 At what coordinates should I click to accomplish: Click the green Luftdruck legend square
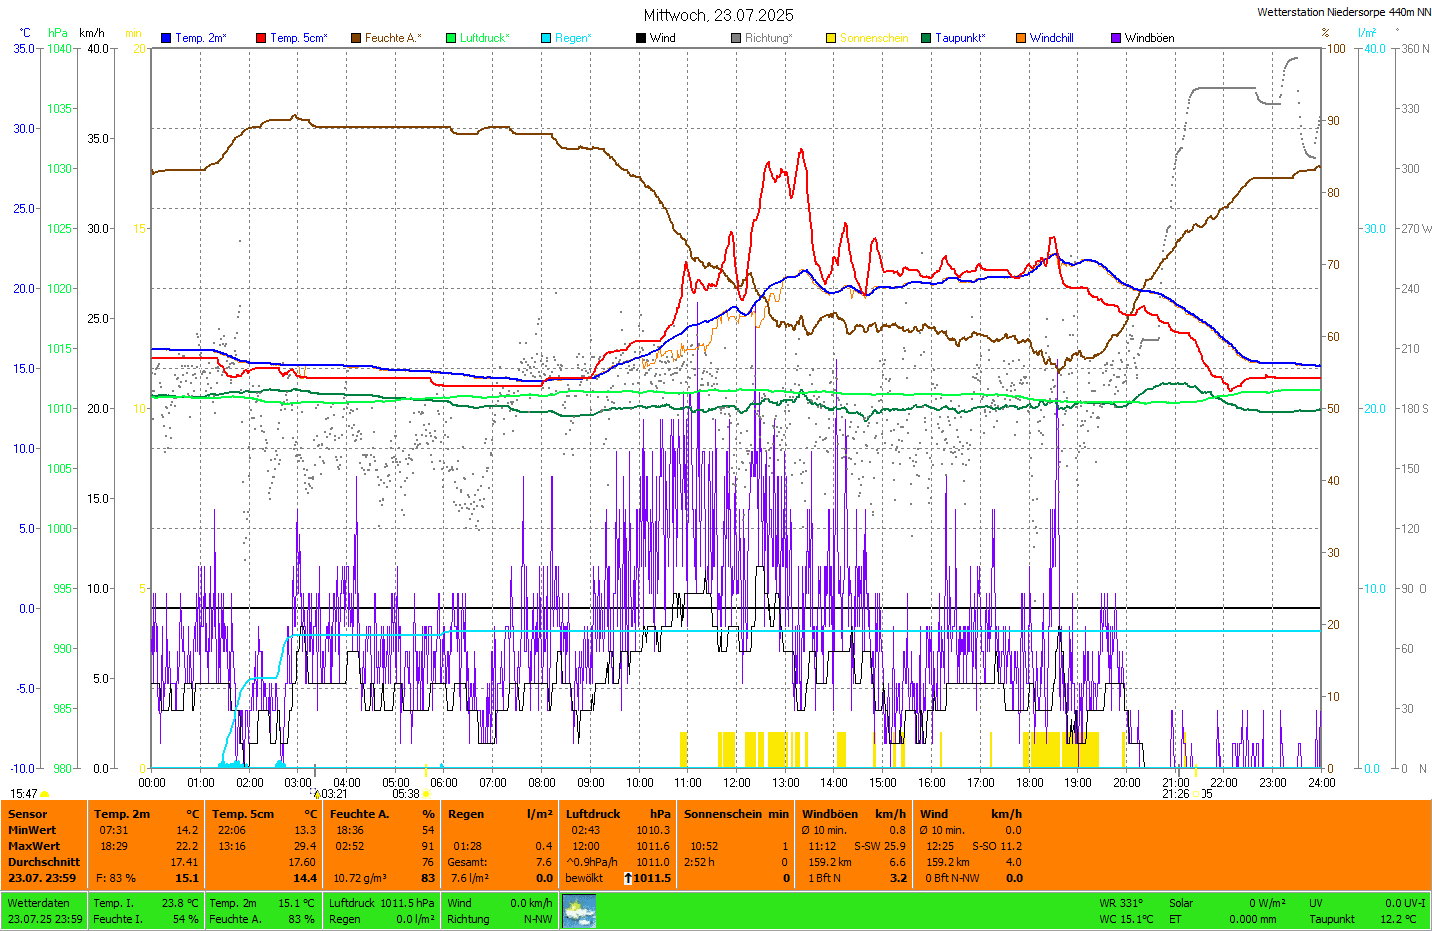[451, 38]
